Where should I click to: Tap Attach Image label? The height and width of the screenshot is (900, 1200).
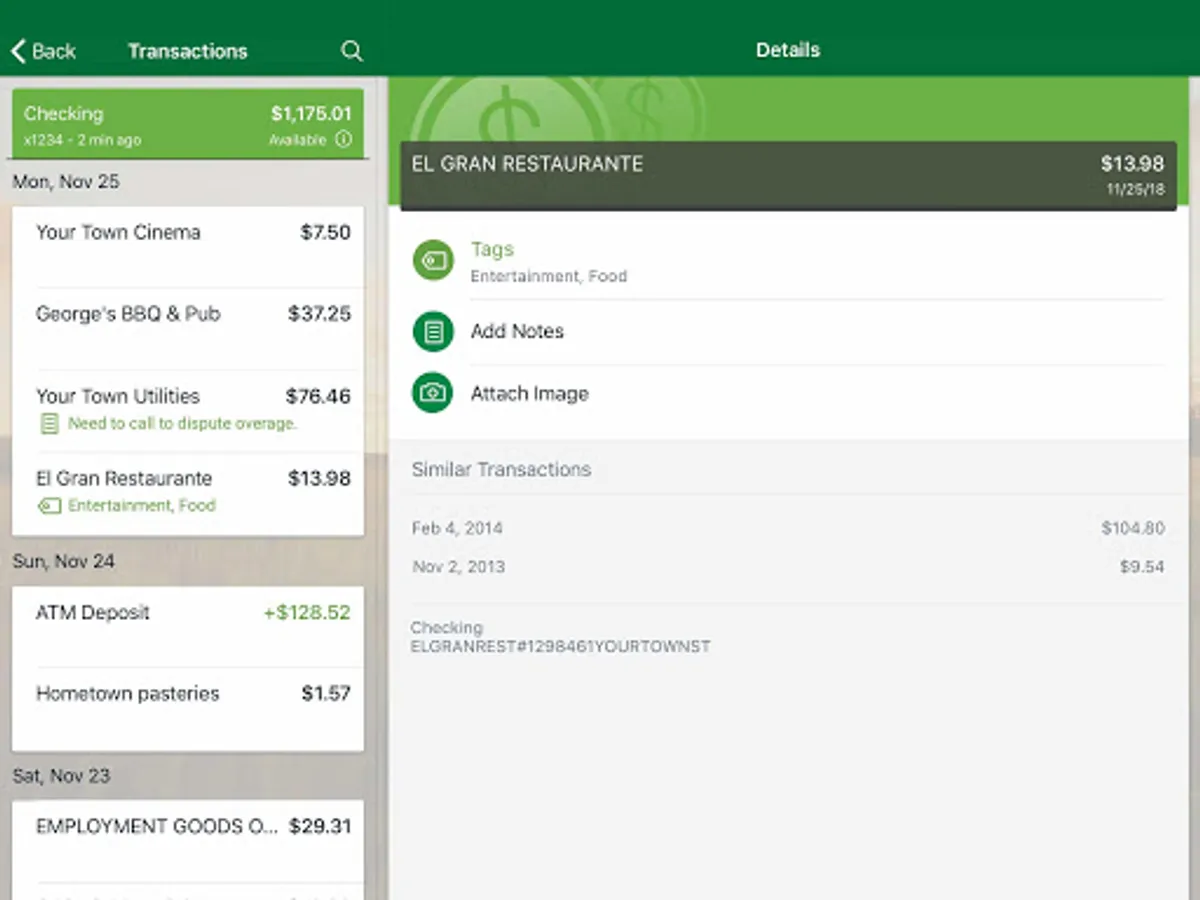tap(529, 394)
